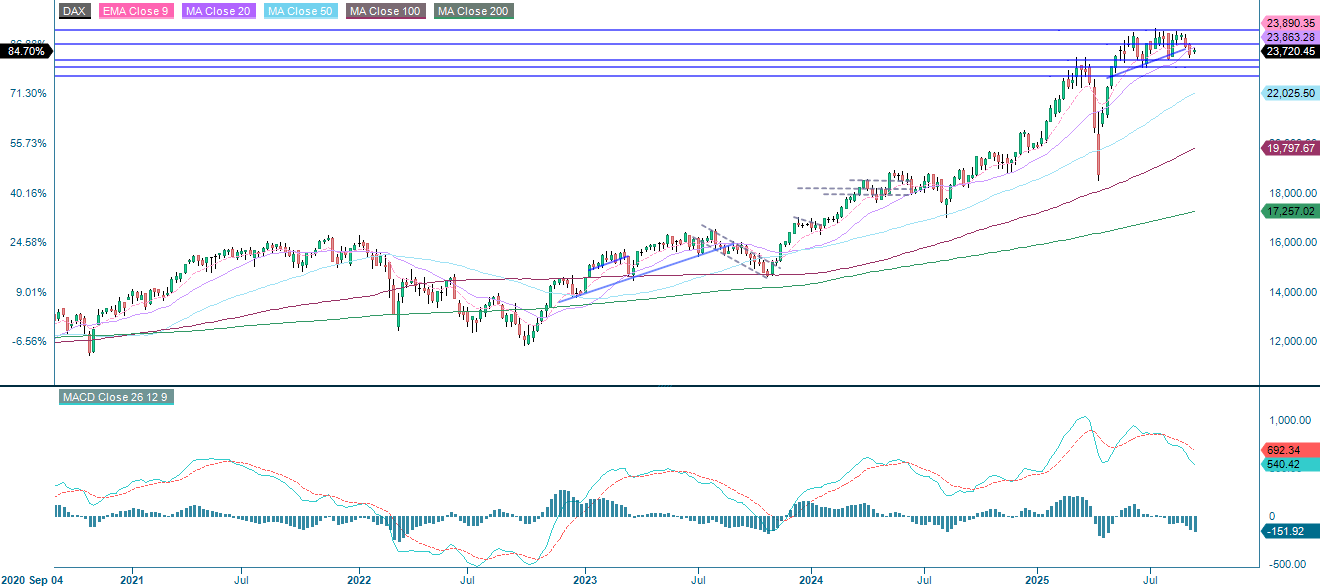Select the green 17,257.02 price marker
The image size is (1320, 587).
1289,211
